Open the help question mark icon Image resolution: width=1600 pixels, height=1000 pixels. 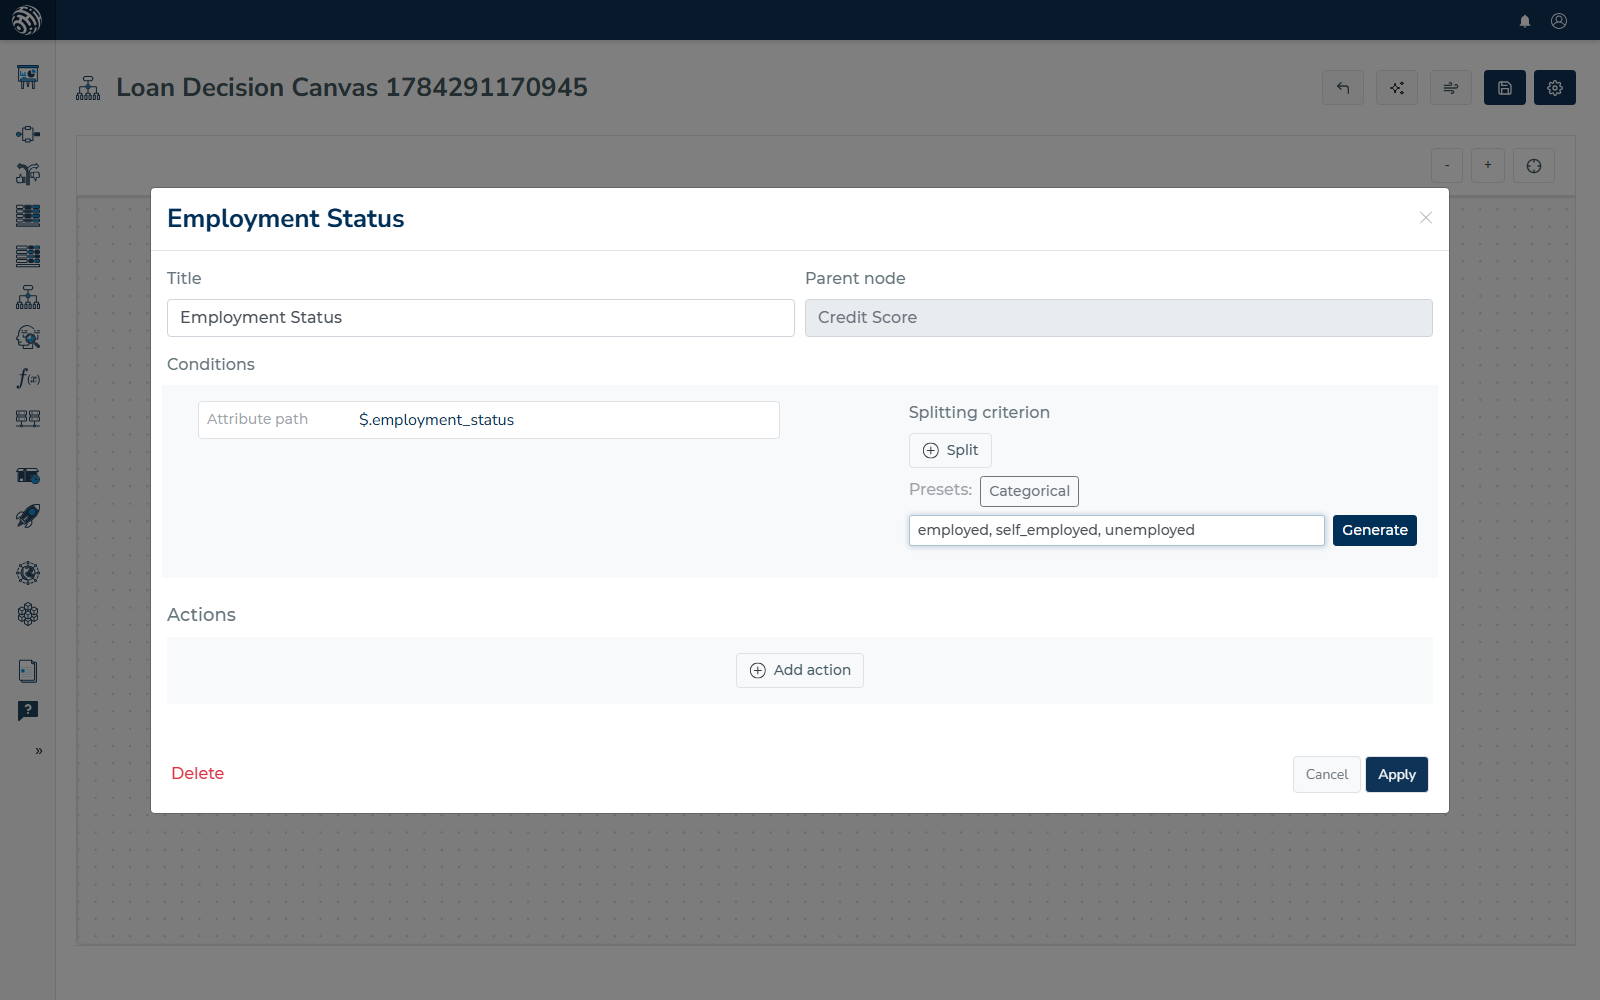28,711
